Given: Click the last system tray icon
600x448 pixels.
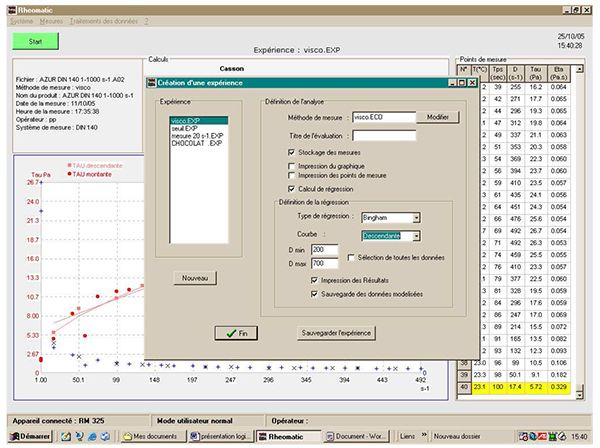Looking at the screenshot, I should click(x=562, y=436).
